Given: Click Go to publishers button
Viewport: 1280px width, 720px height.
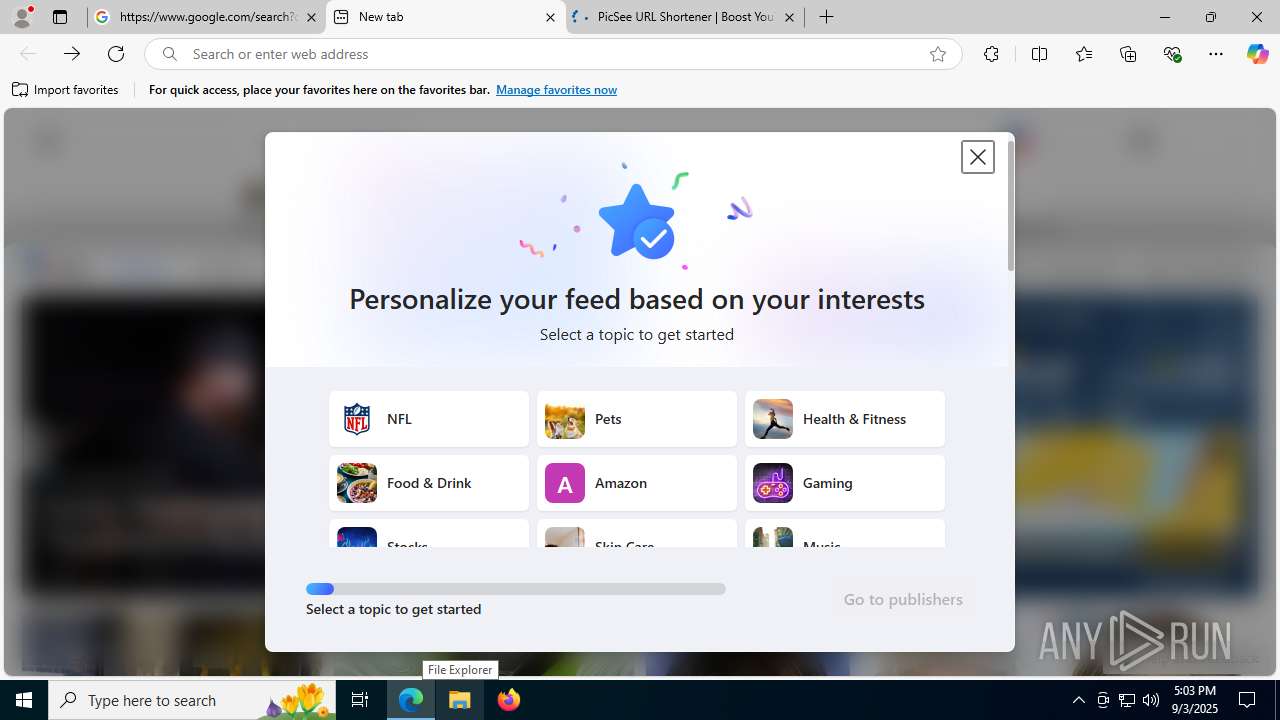Looking at the screenshot, I should pyautogui.click(x=903, y=599).
